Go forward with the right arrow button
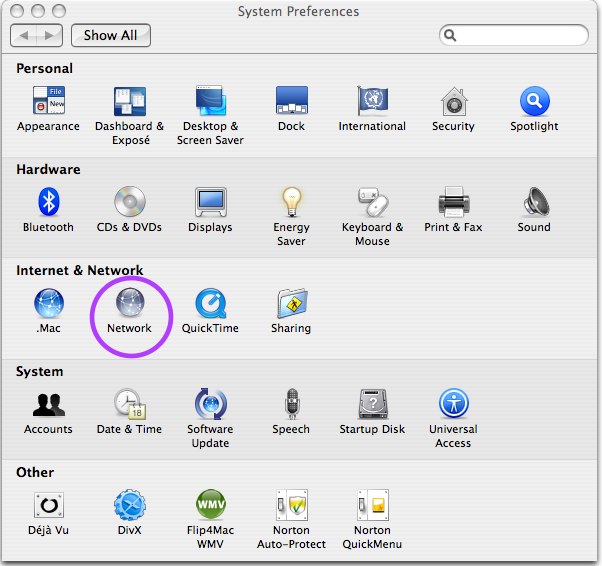The width and height of the screenshot is (602, 566). [x=50, y=35]
